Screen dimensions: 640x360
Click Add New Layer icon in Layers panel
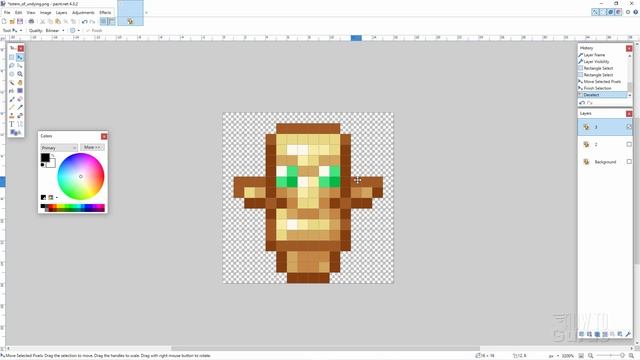(x=582, y=334)
